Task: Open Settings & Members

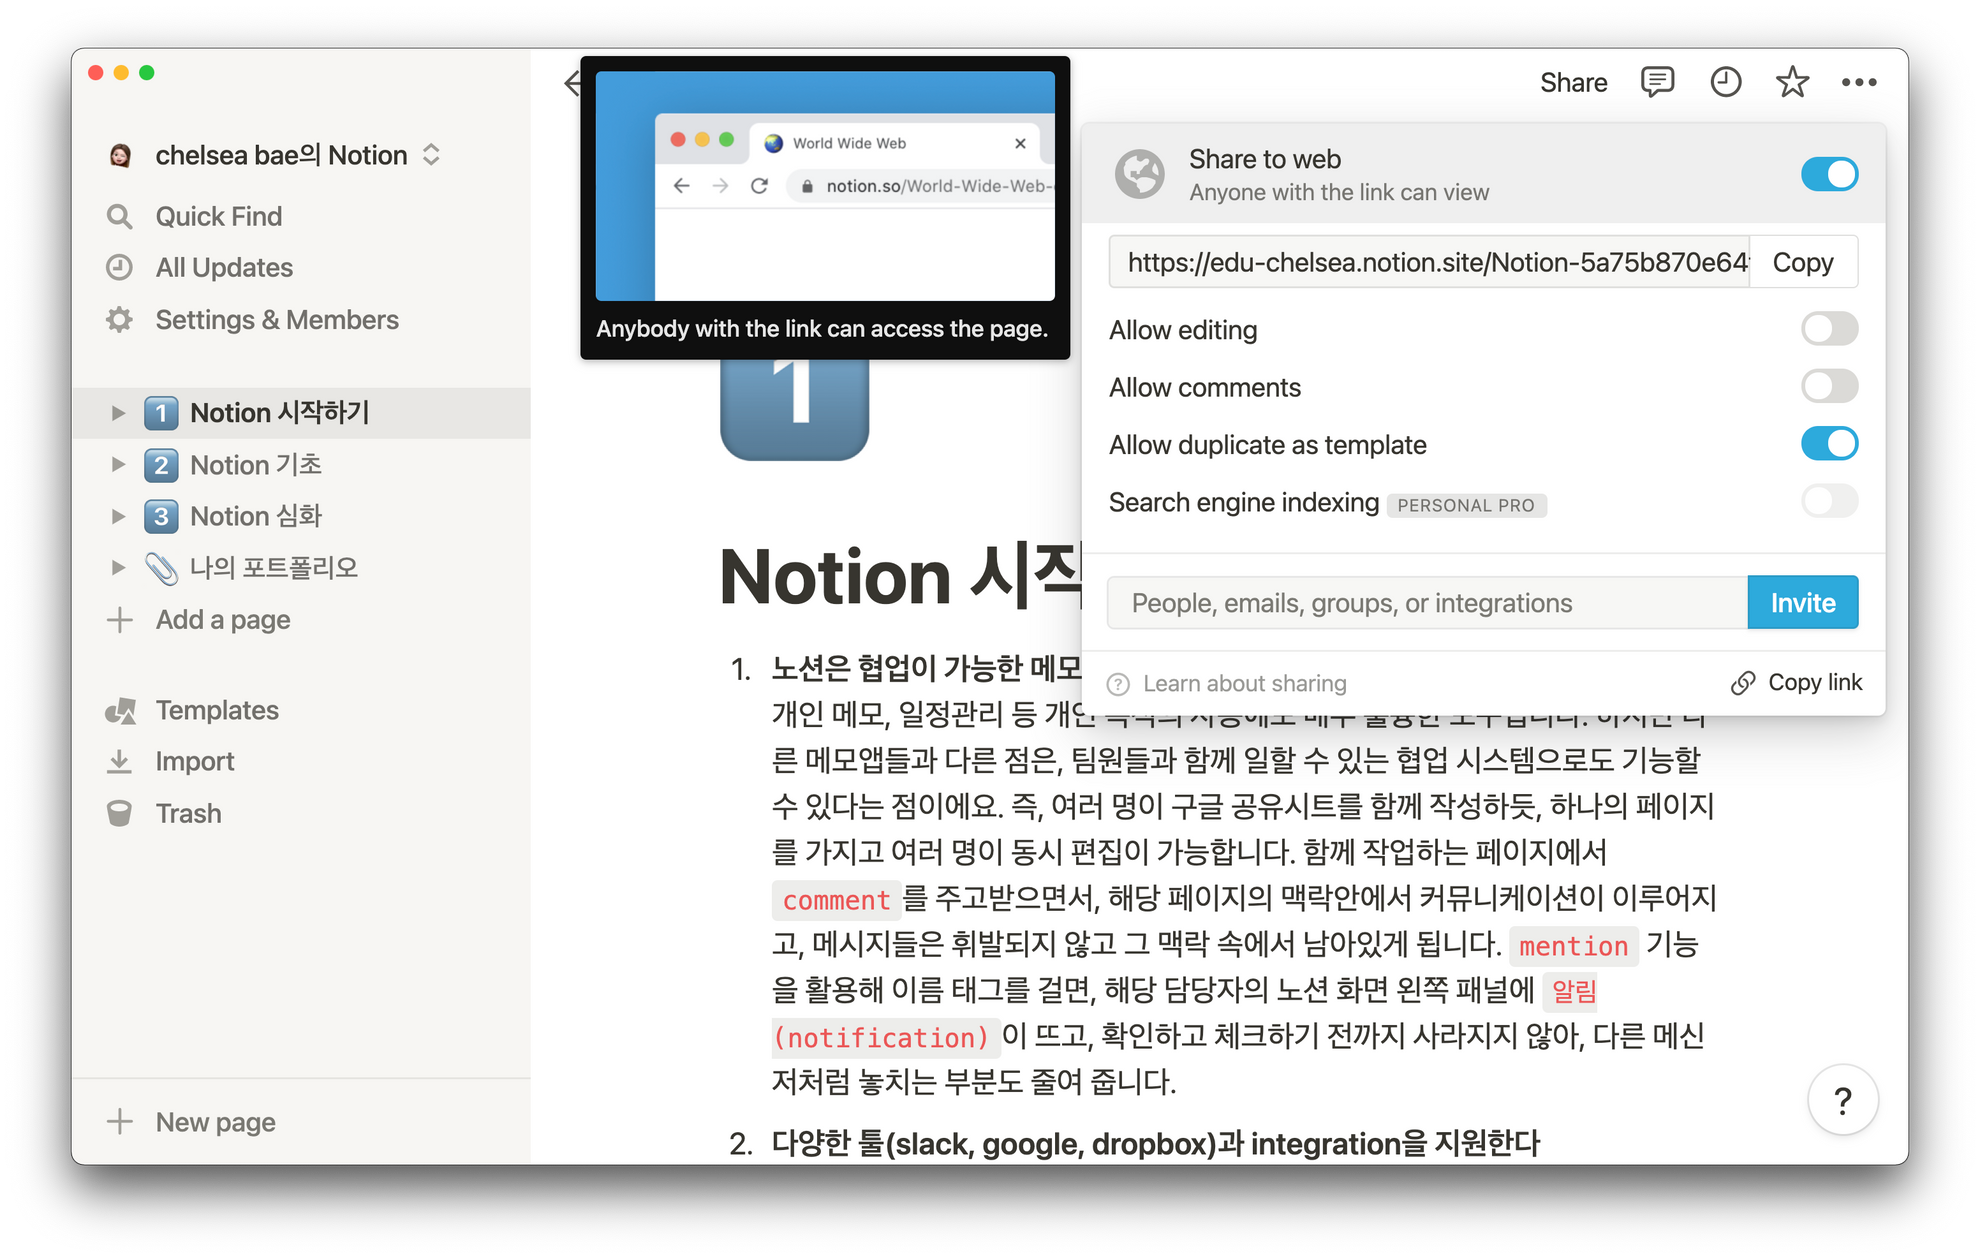Action: [277, 319]
